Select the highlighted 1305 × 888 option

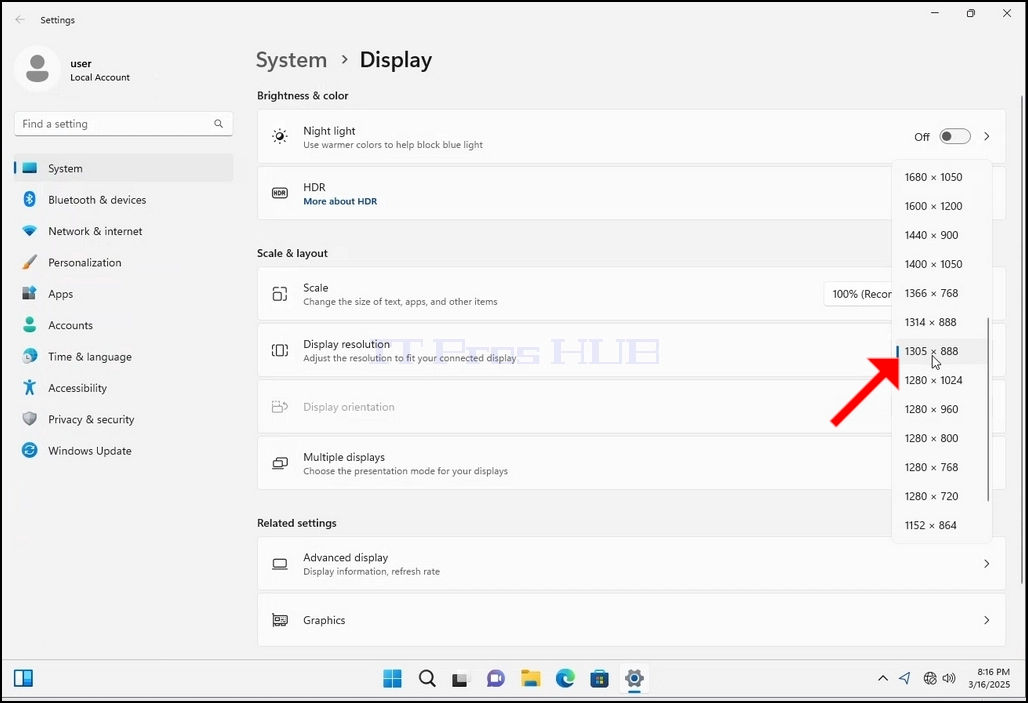pyautogui.click(x=941, y=351)
